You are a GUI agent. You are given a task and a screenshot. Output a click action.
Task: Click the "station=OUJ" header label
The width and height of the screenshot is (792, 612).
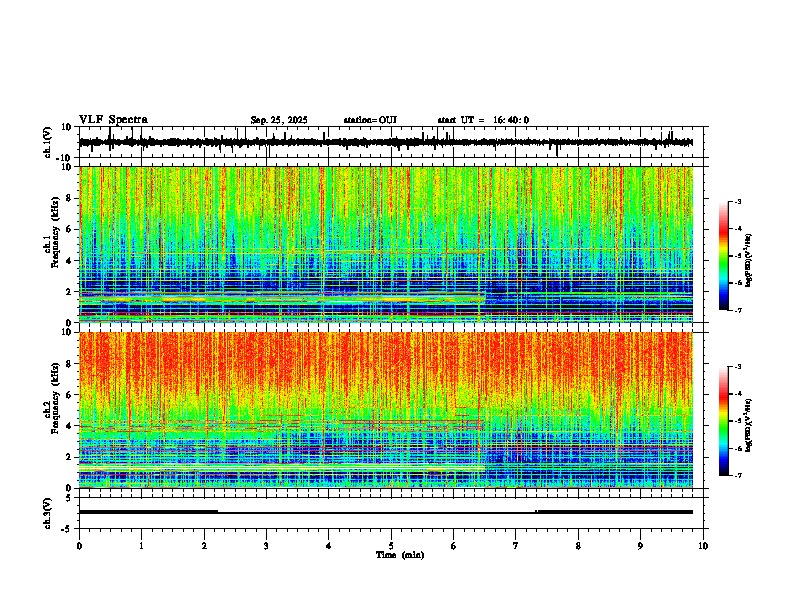(370, 120)
